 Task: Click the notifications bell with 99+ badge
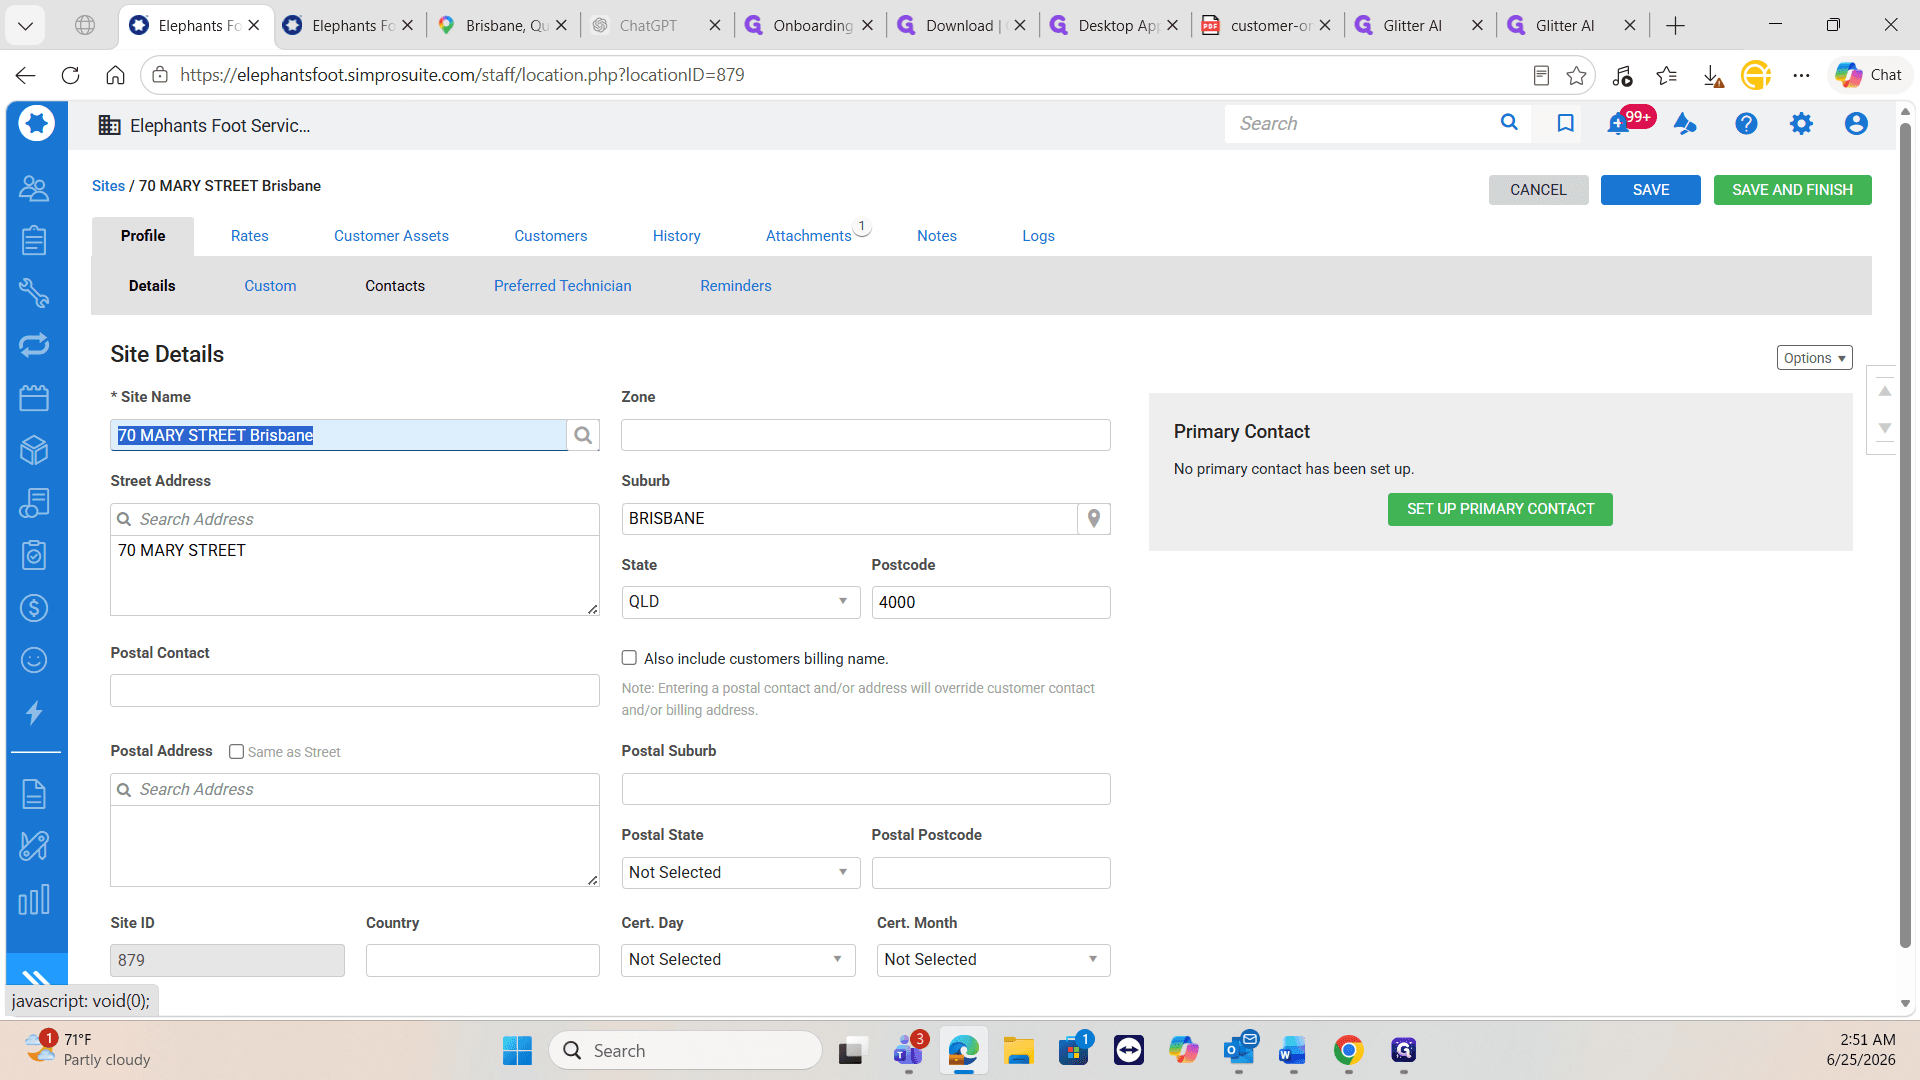(x=1617, y=124)
